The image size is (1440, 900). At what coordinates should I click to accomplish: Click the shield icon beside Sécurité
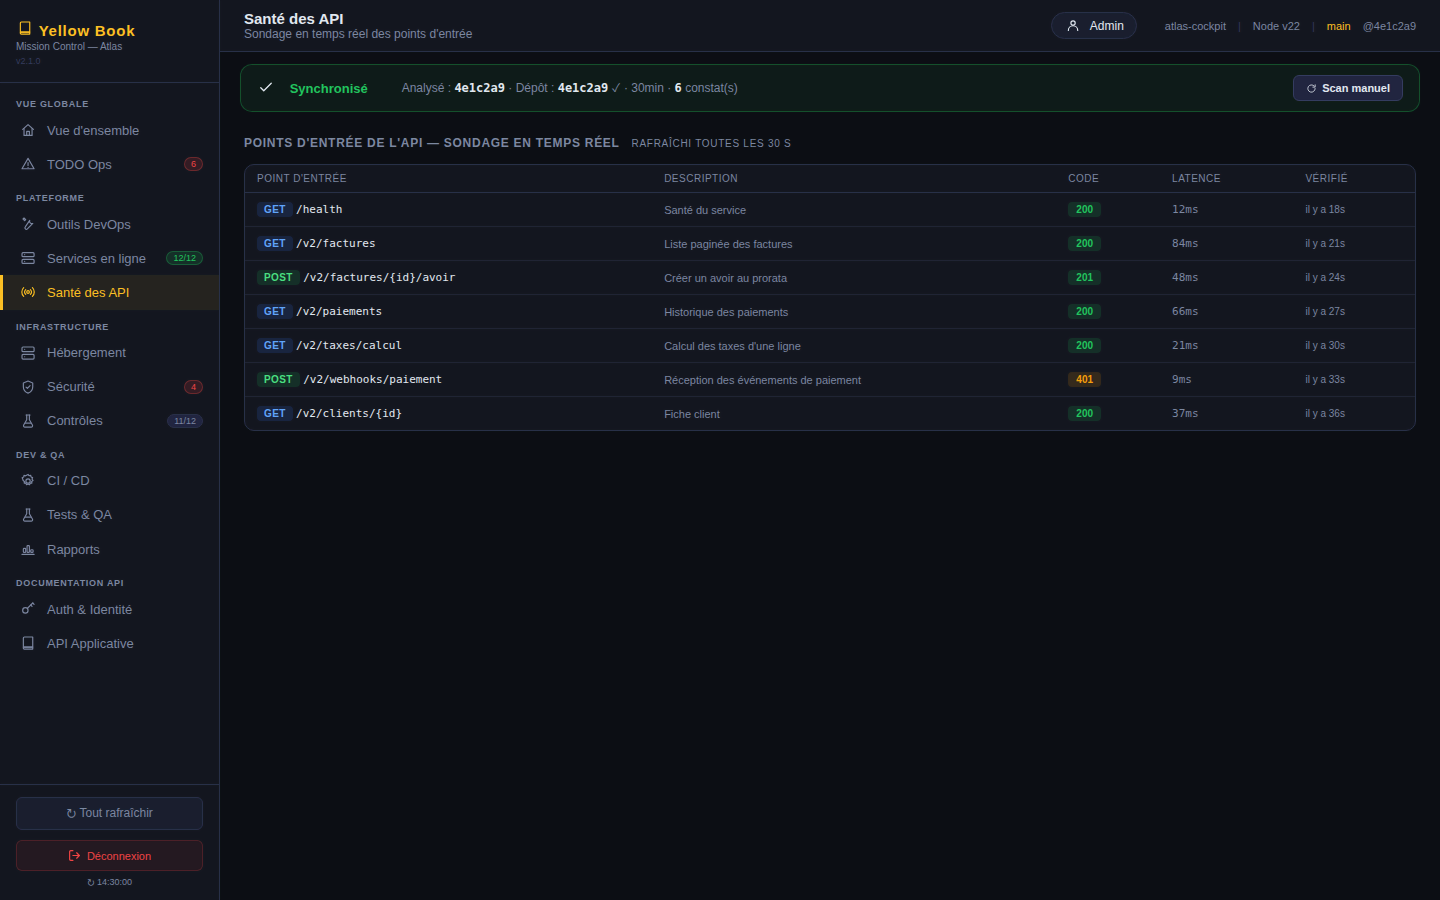click(x=28, y=387)
